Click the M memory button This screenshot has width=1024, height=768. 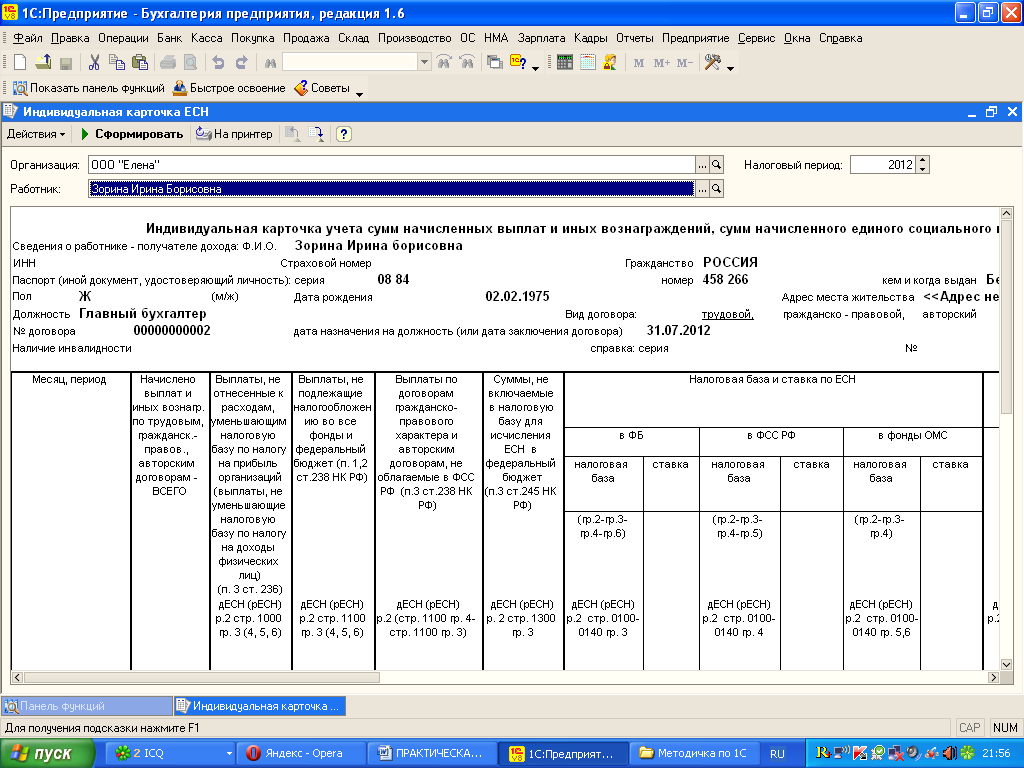[x=639, y=63]
